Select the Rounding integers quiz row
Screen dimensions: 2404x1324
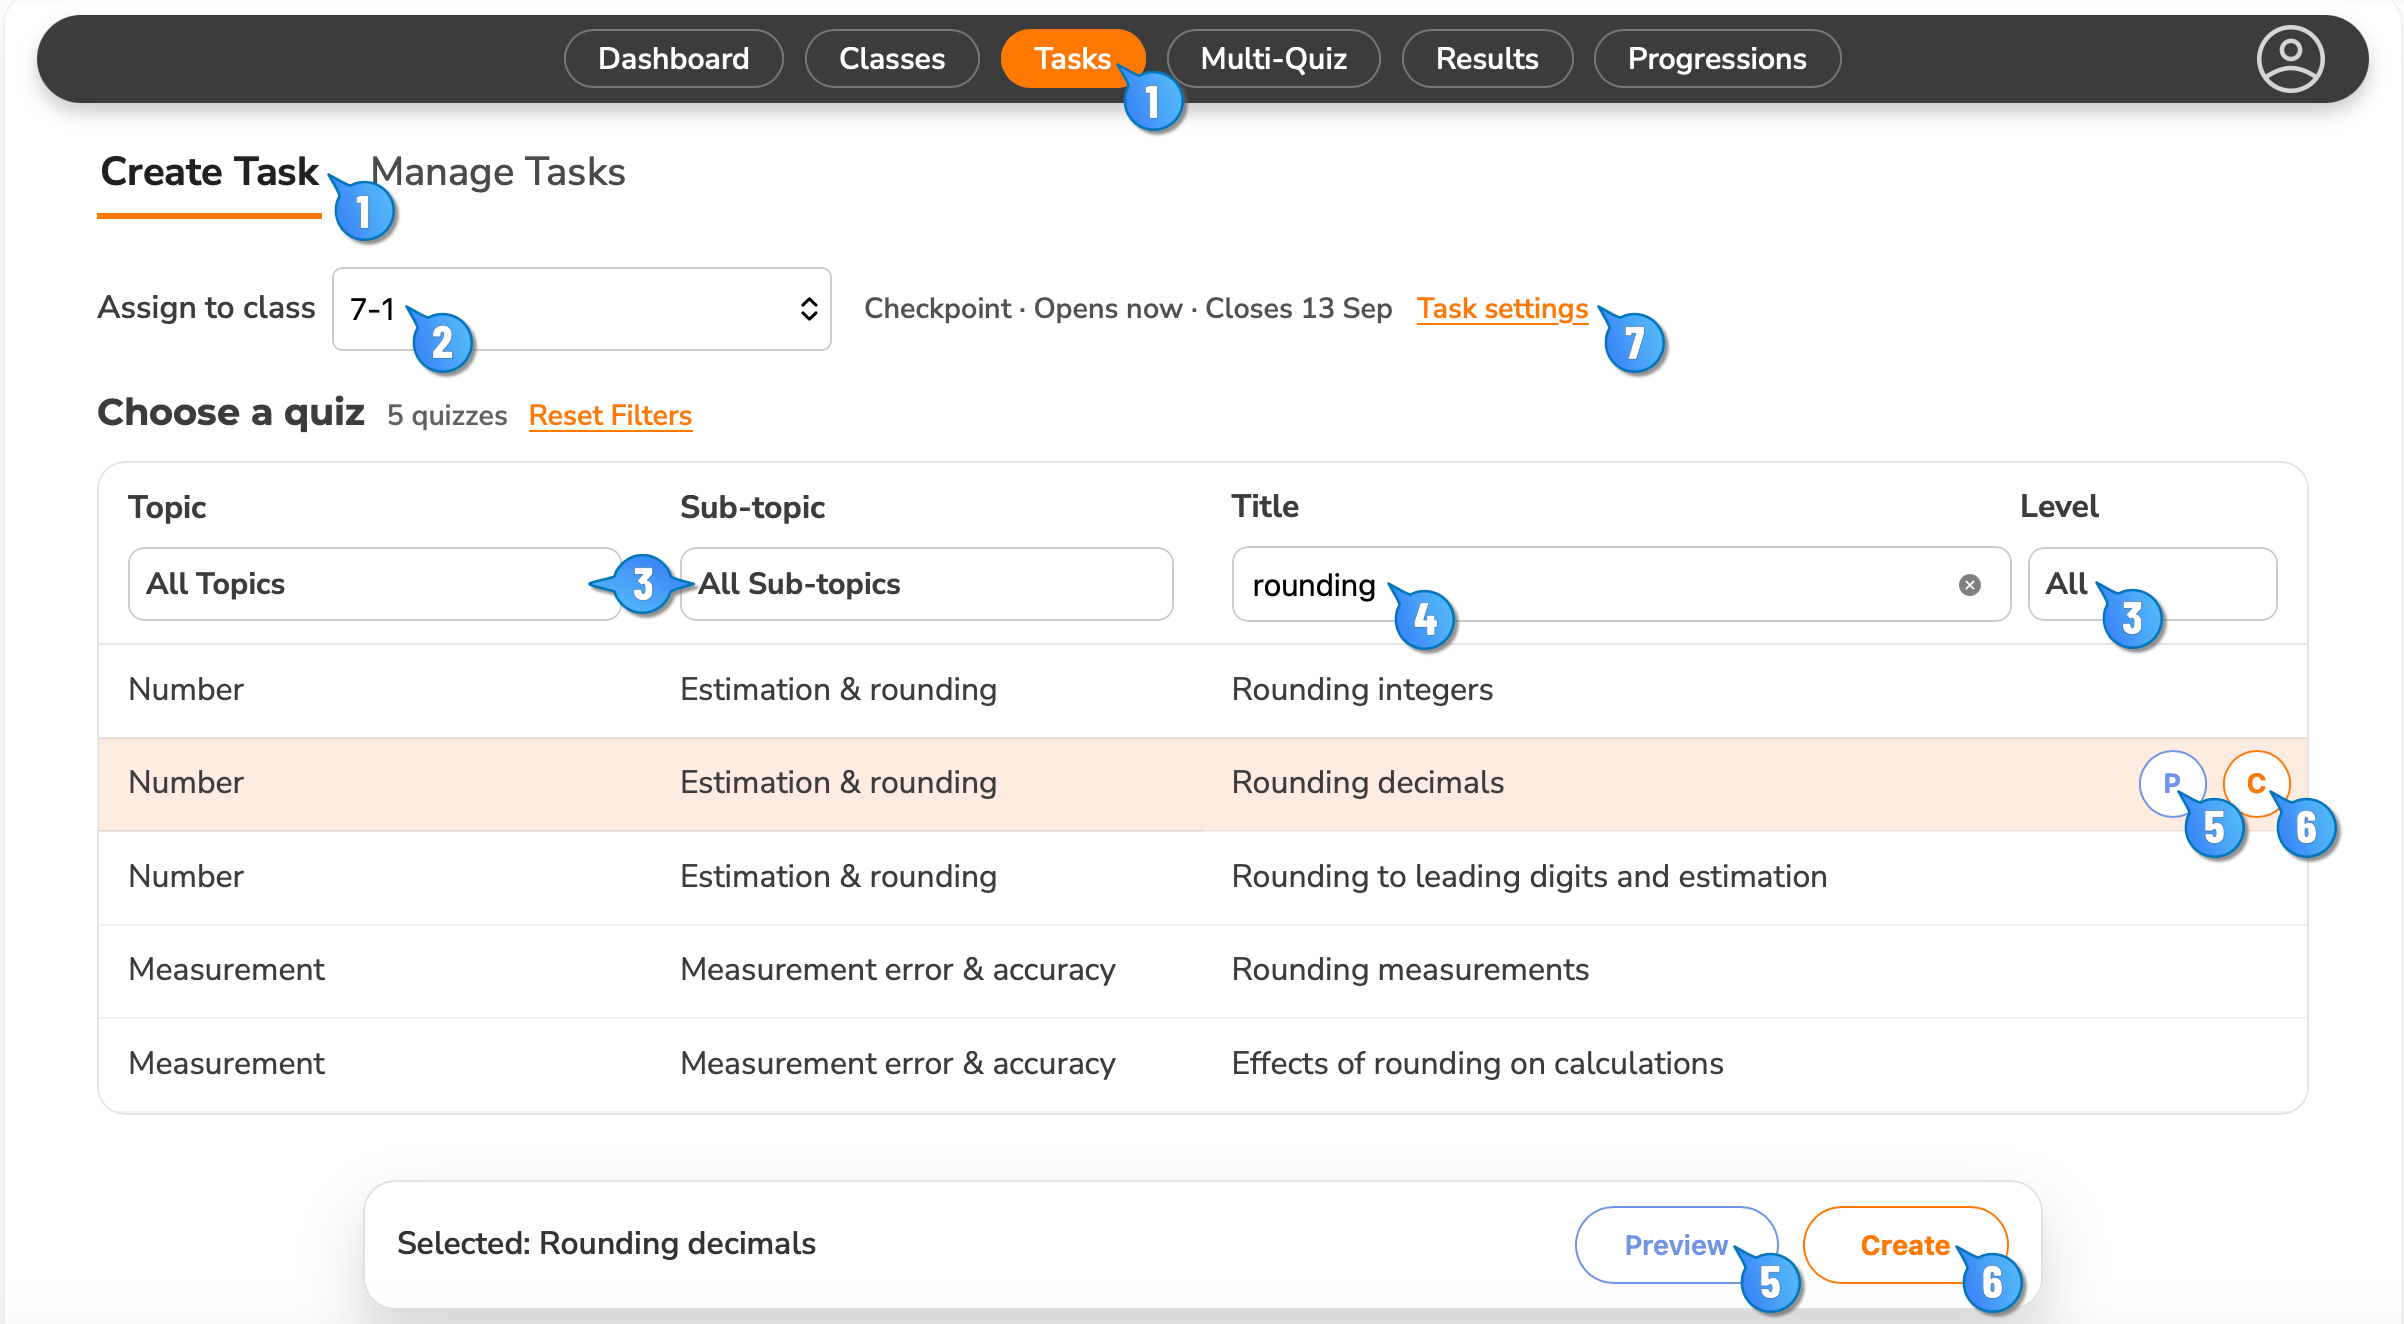1202,690
